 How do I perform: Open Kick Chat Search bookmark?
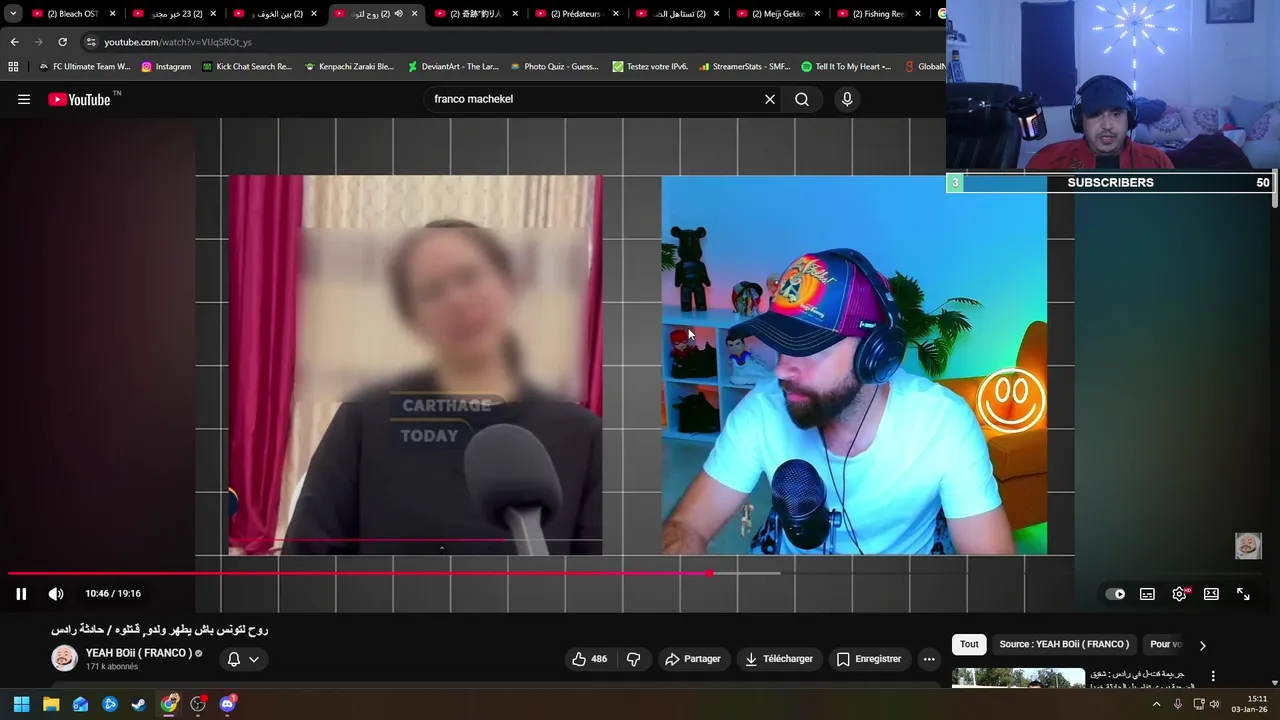tap(247, 67)
